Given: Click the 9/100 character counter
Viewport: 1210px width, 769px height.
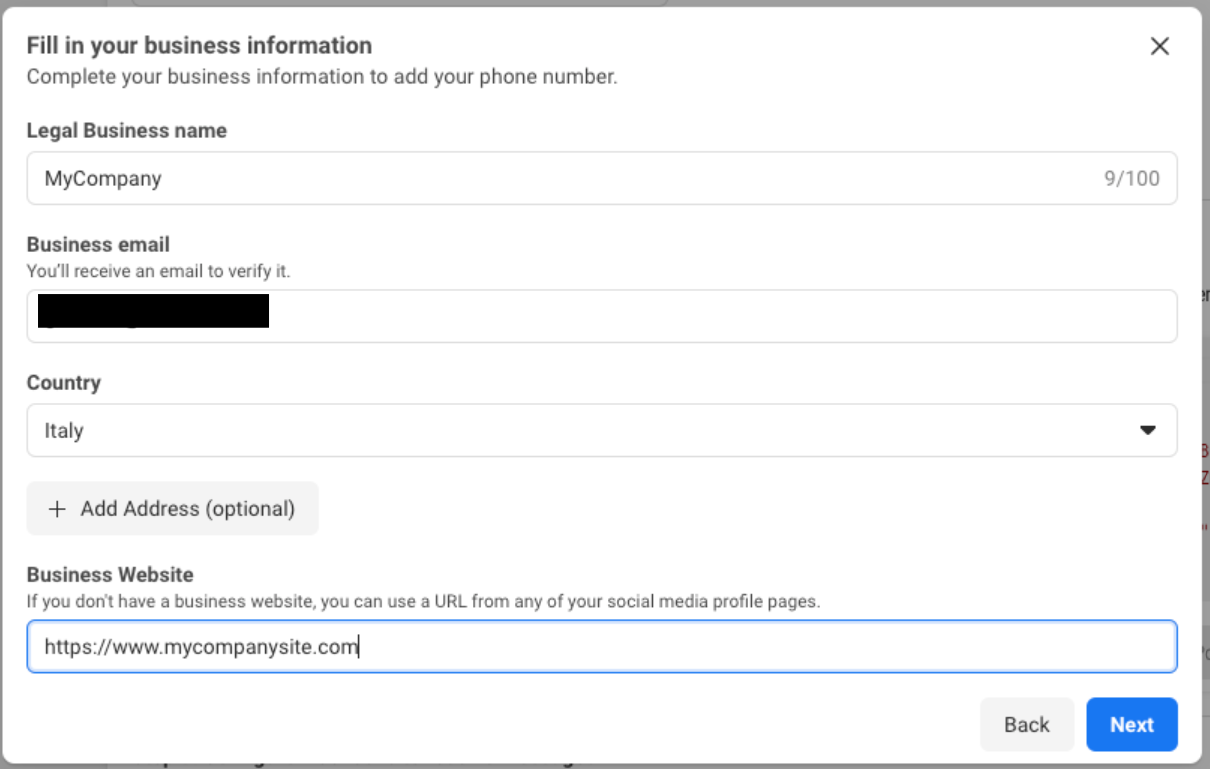Looking at the screenshot, I should coord(1131,179).
